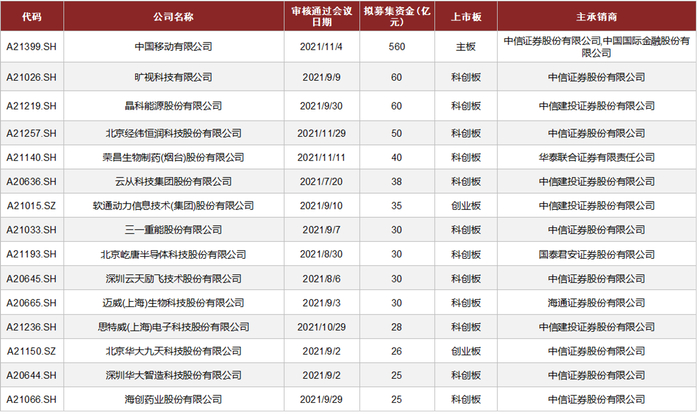The height and width of the screenshot is (414, 700).
Task: Select company 晶科能源股份有限公司
Action: (x=174, y=106)
